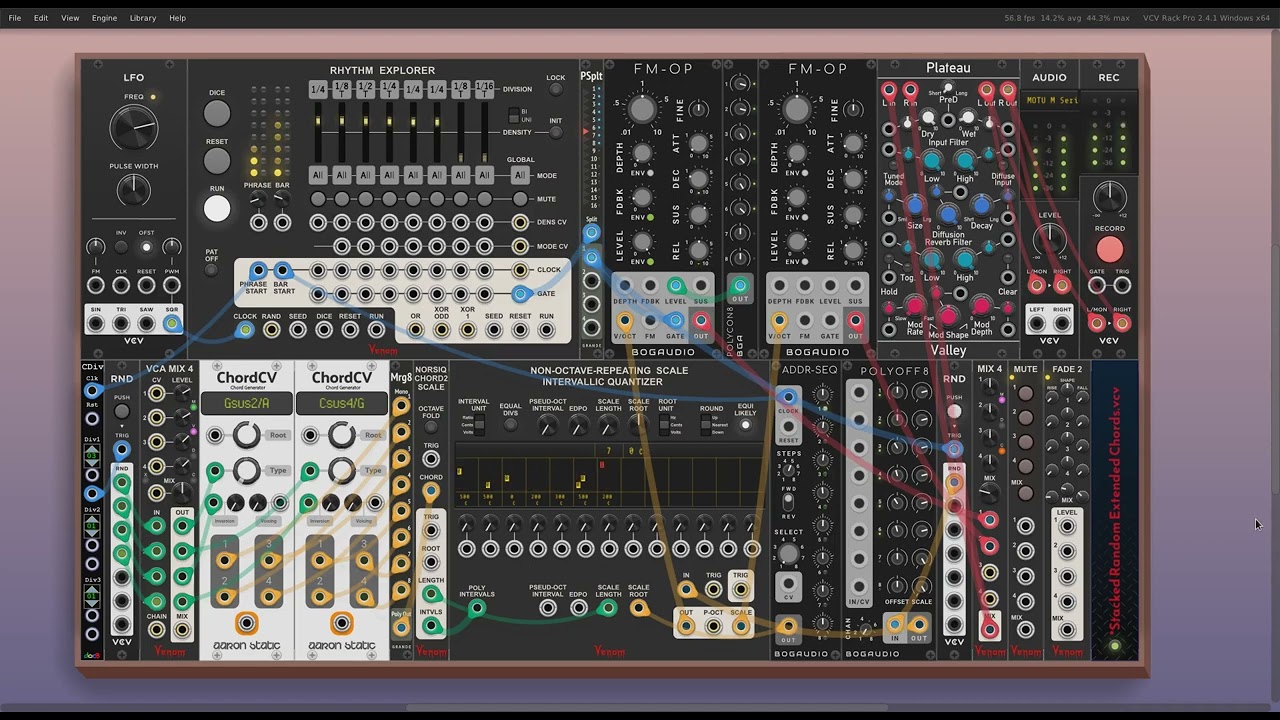Click Plateau R in jack
Screen dimensions: 1280x720
(910, 90)
